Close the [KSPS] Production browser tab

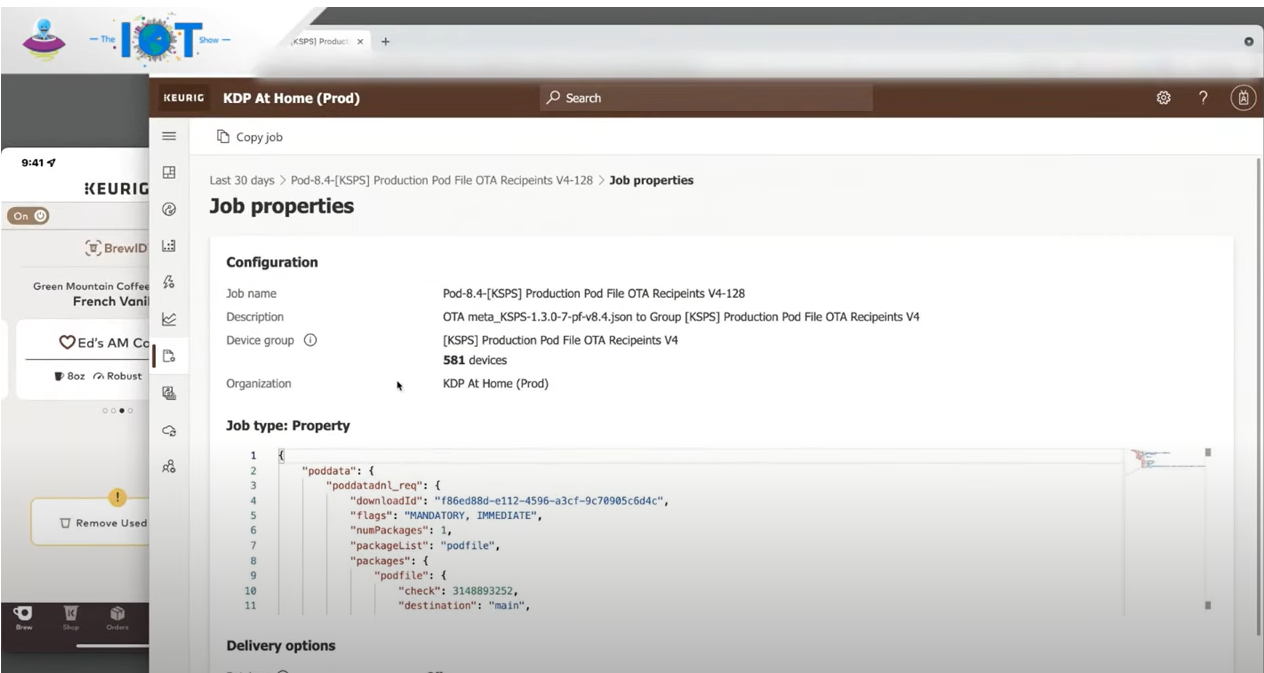click(x=361, y=42)
